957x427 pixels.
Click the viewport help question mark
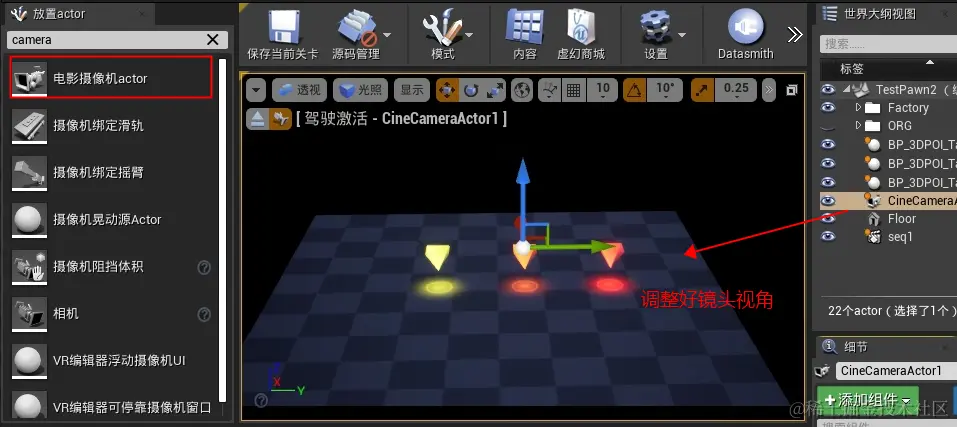(x=261, y=400)
